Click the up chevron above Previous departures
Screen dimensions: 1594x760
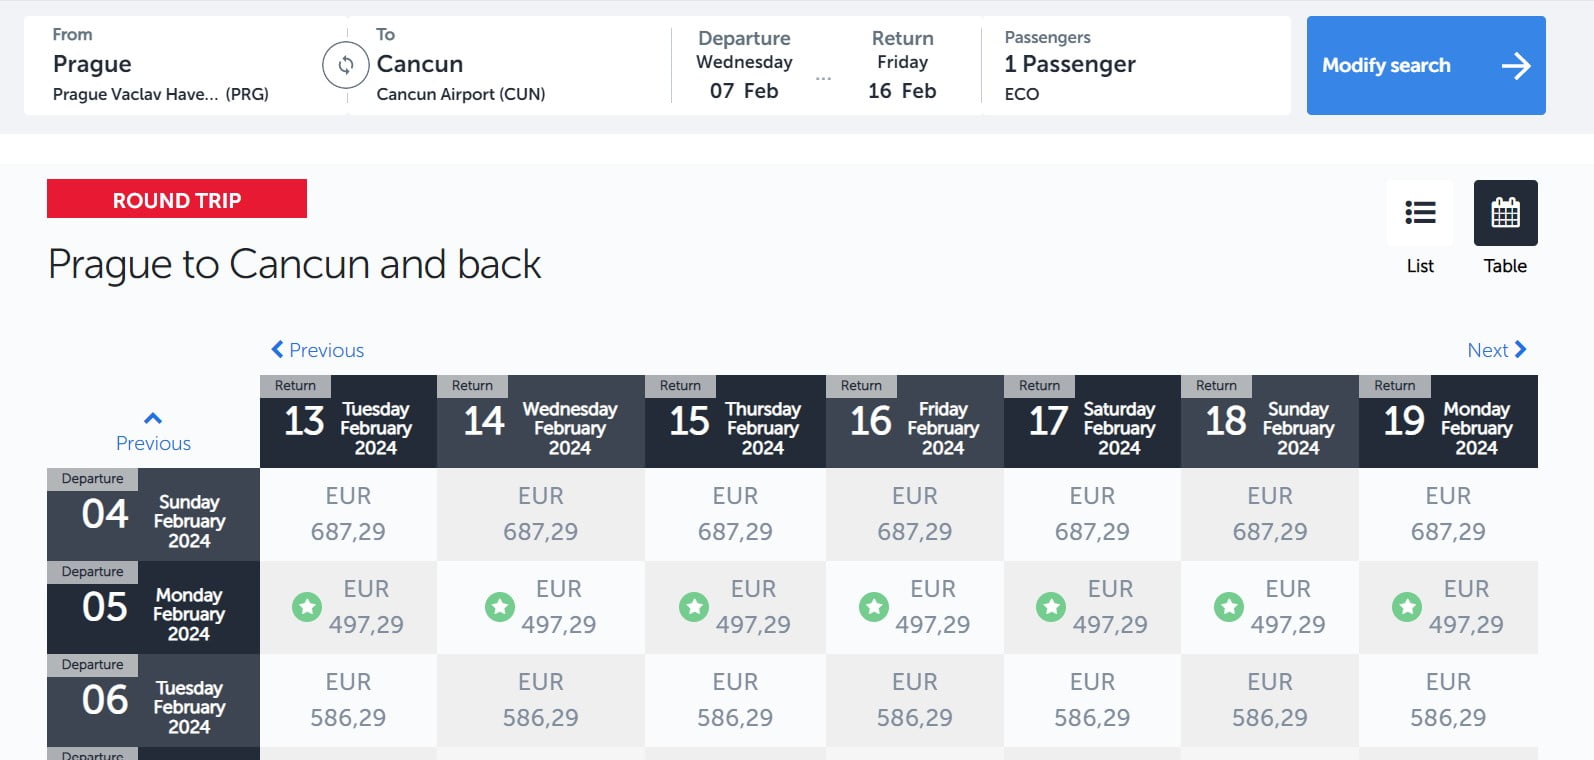(153, 418)
